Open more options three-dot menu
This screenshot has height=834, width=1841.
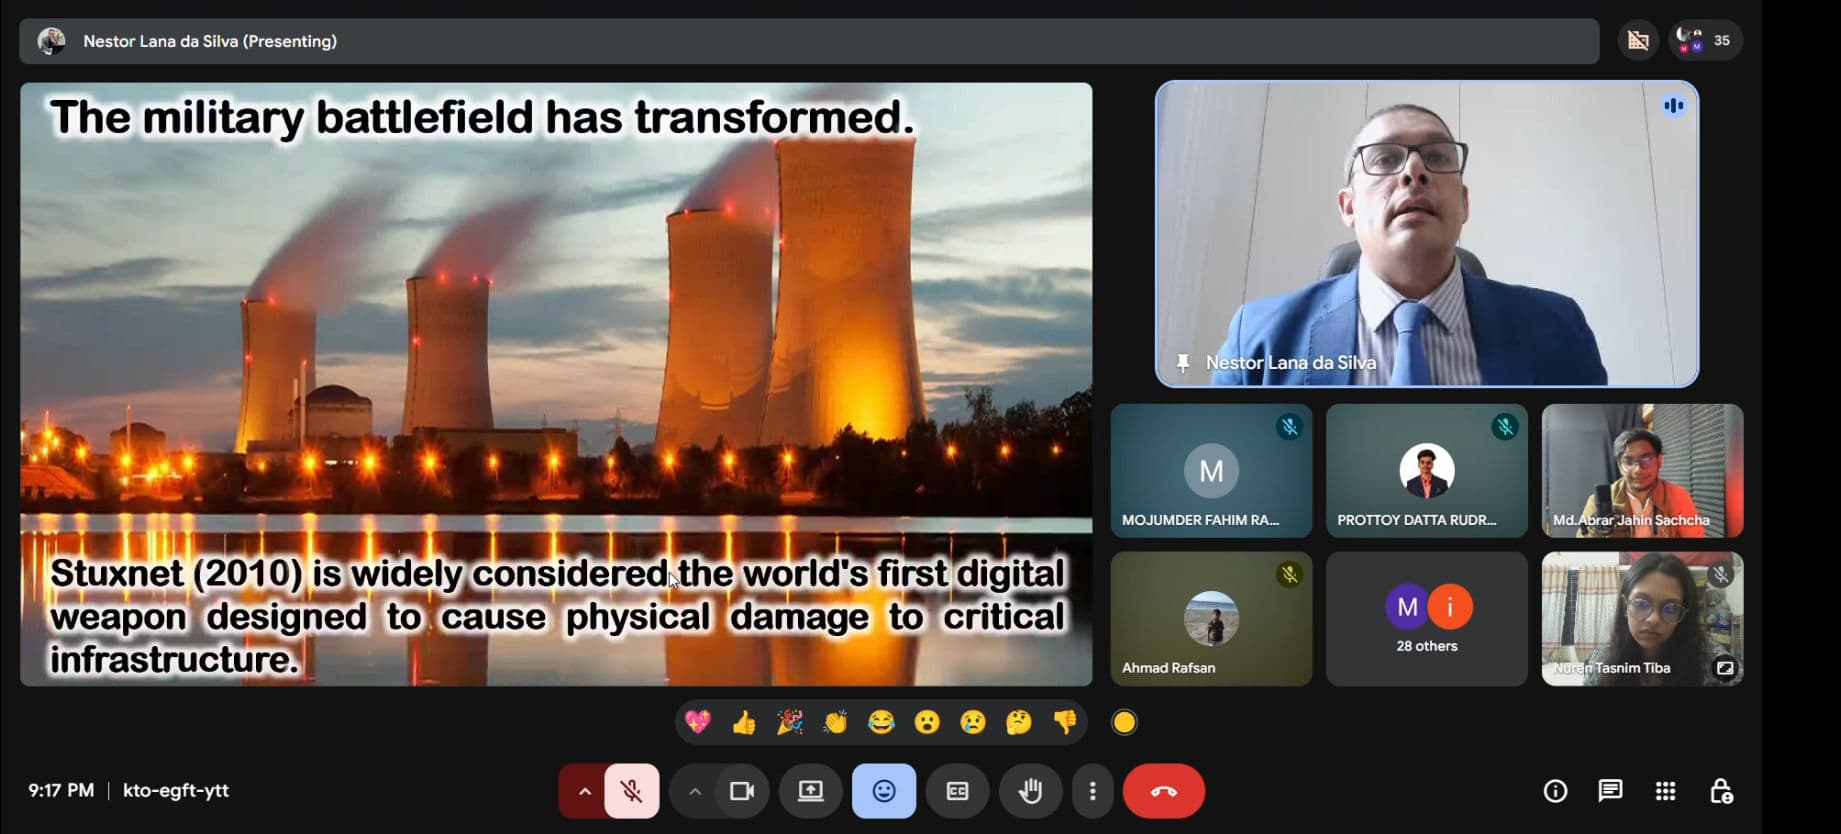click(1092, 791)
